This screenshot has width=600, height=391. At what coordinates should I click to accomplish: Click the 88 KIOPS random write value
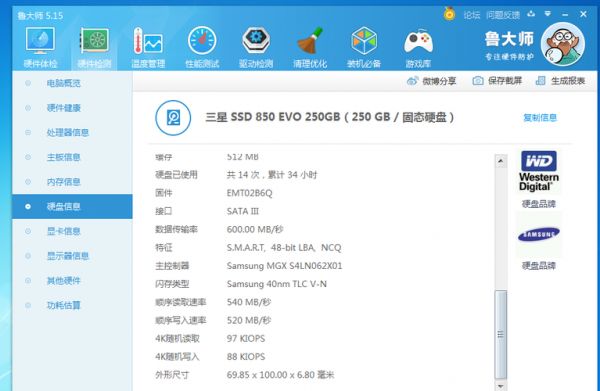pyautogui.click(x=246, y=357)
